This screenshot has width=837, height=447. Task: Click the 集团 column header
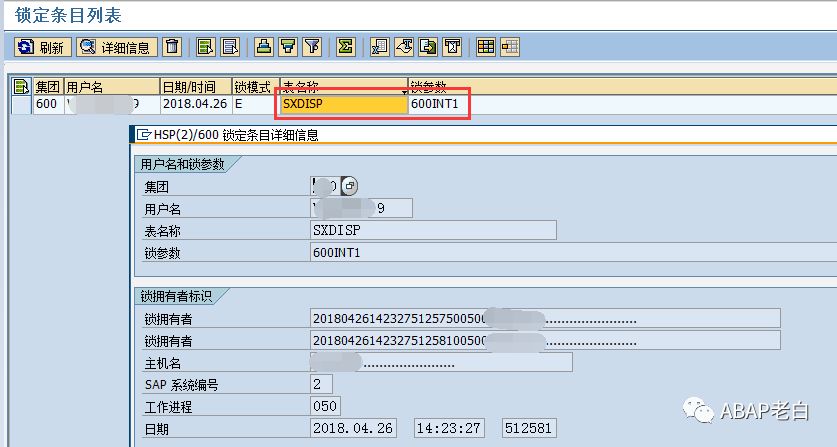pyautogui.click(x=48, y=87)
